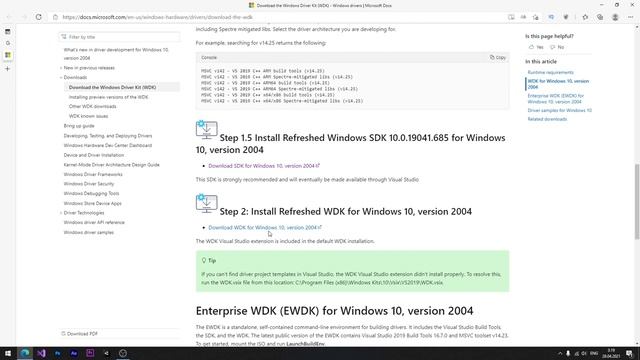Open Other WDK downloads item
The height and width of the screenshot is (360, 640).
click(x=92, y=107)
